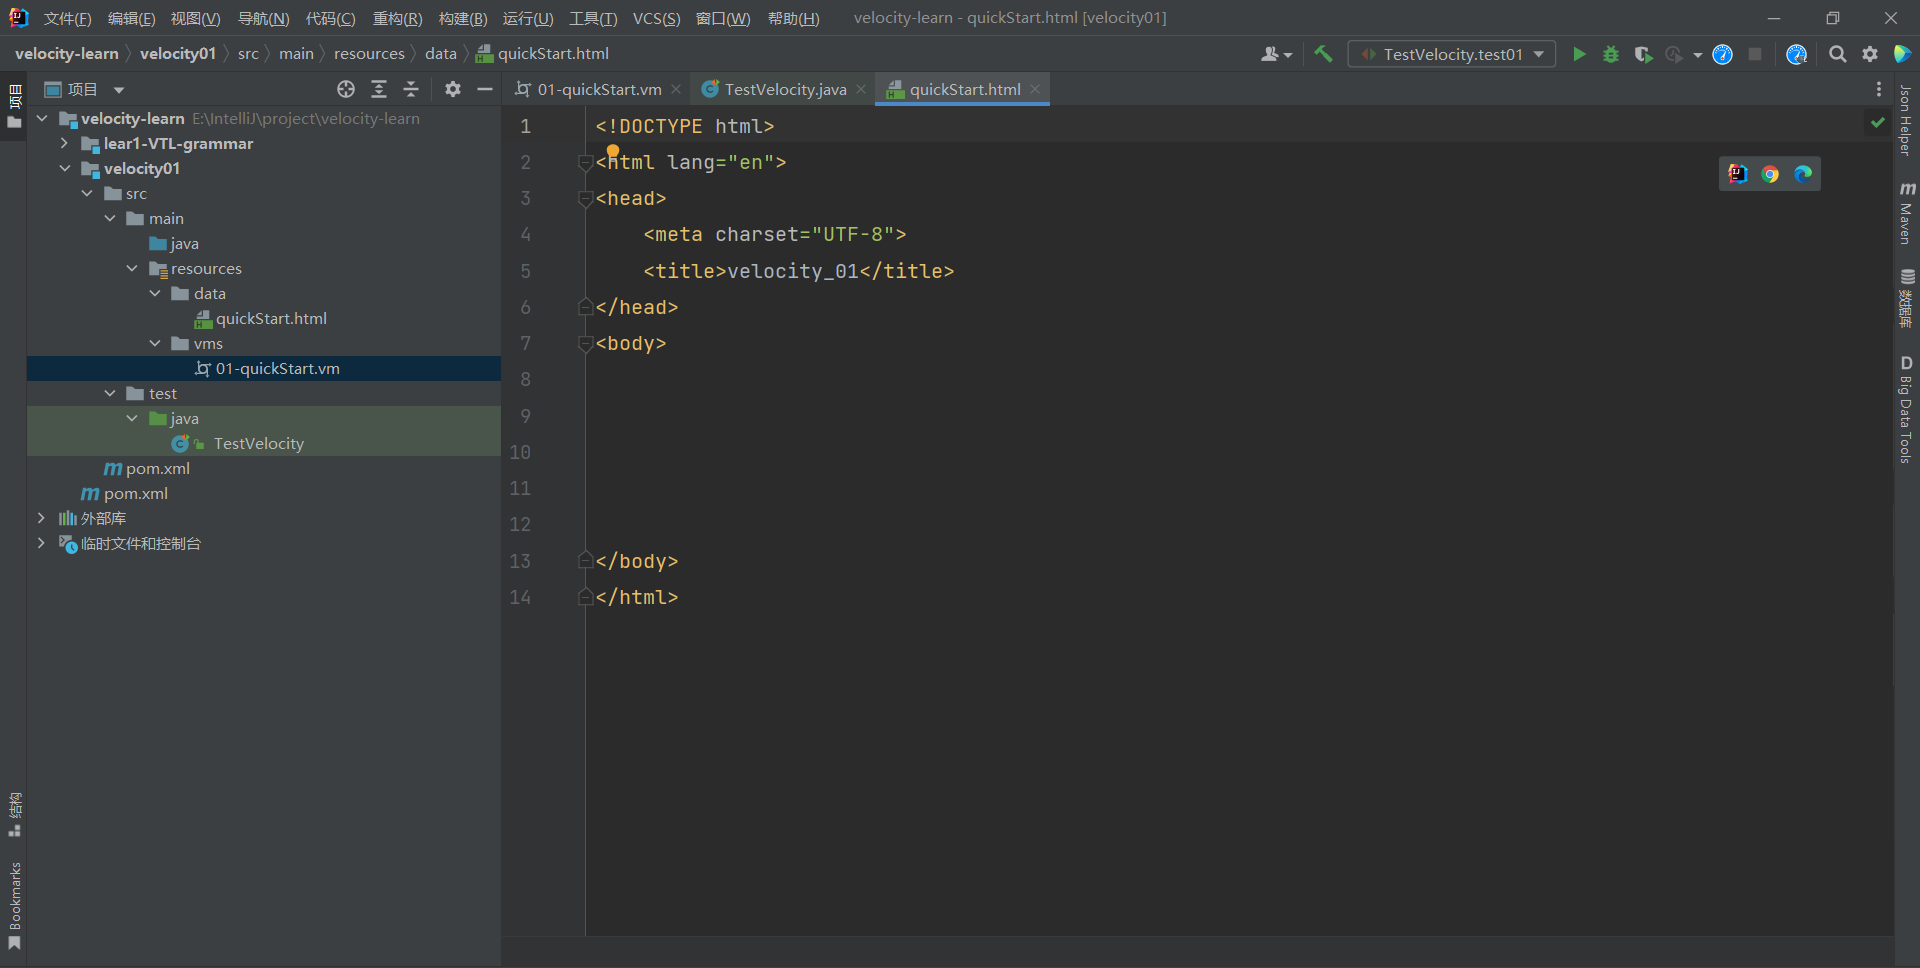Open the Maven tool window
This screenshot has width=1920, height=968.
[1906, 213]
